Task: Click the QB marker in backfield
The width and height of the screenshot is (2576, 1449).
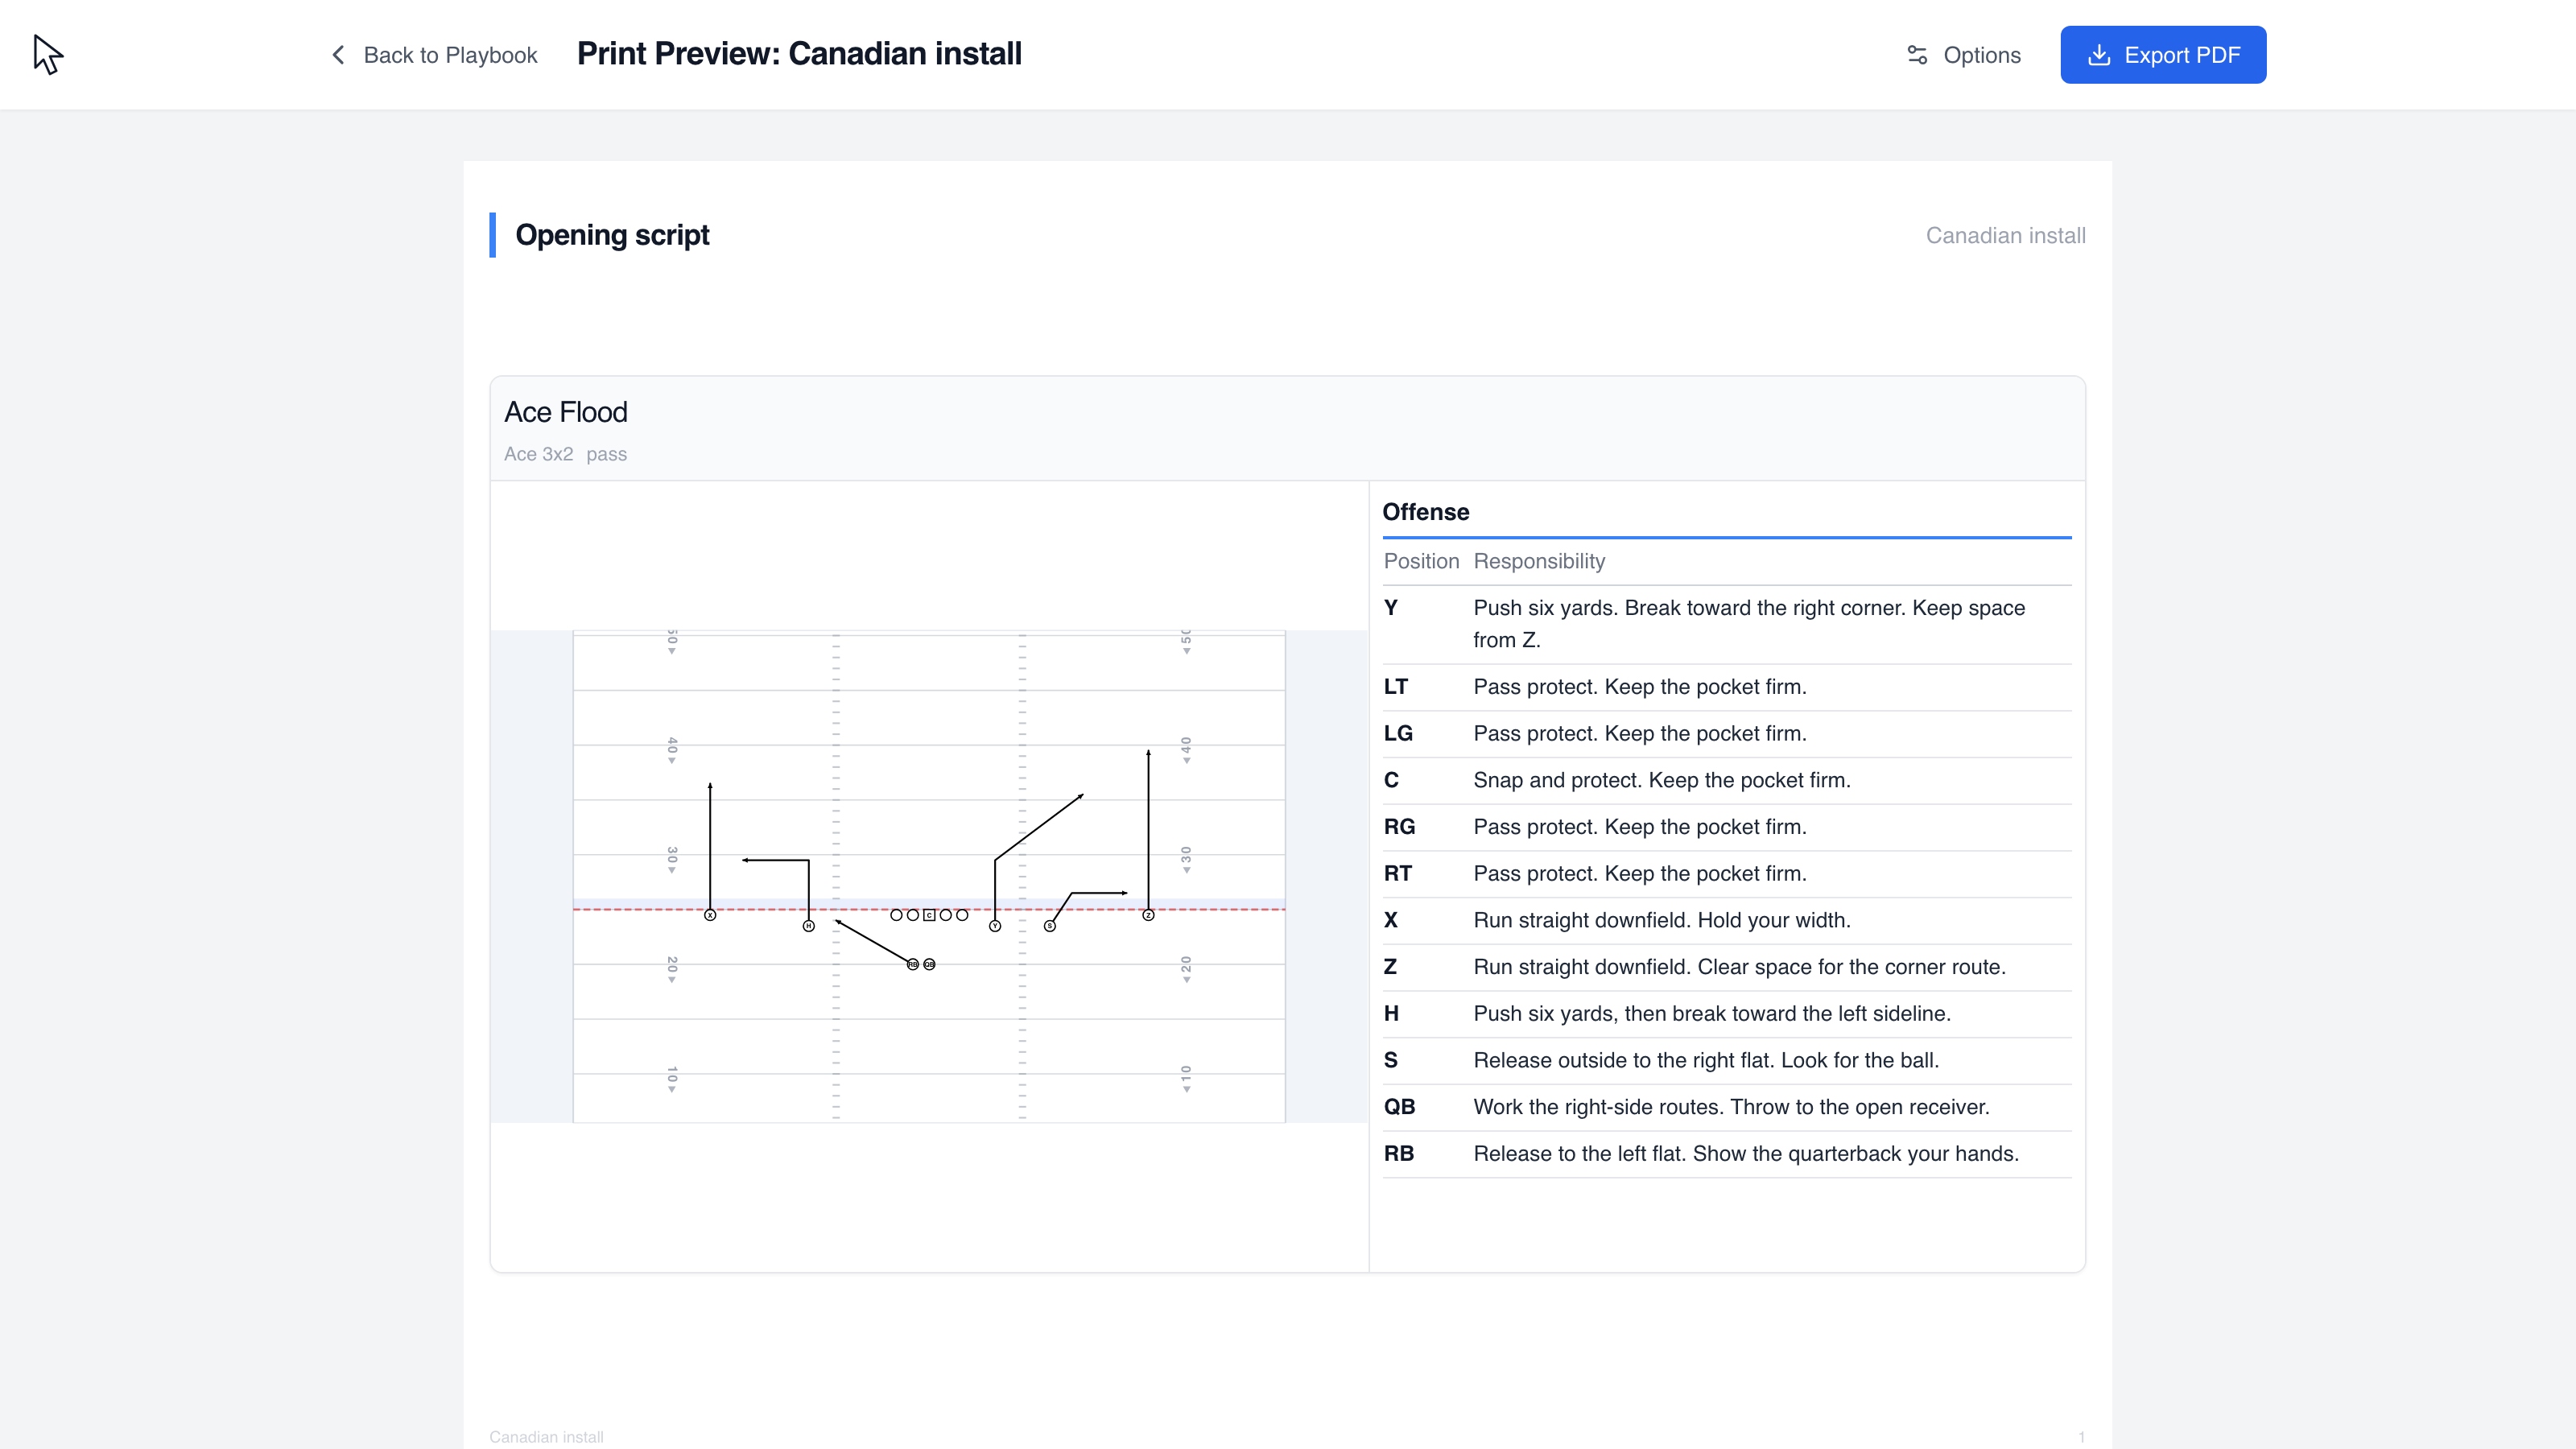Action: click(929, 964)
